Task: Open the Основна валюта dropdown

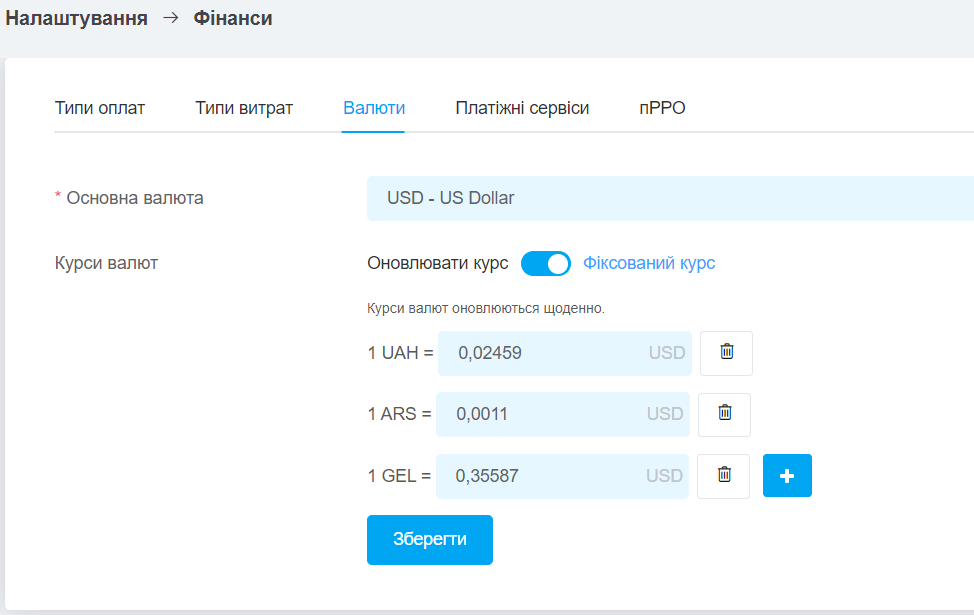Action: coord(670,198)
